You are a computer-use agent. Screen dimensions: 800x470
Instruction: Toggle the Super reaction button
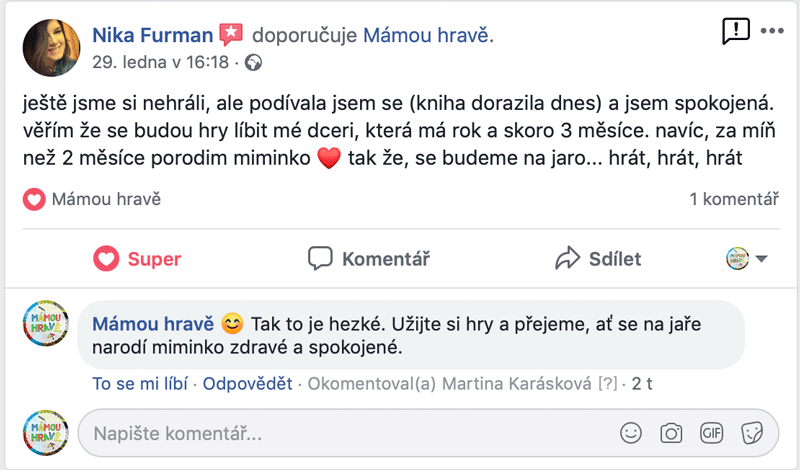pyautogui.click(x=137, y=259)
